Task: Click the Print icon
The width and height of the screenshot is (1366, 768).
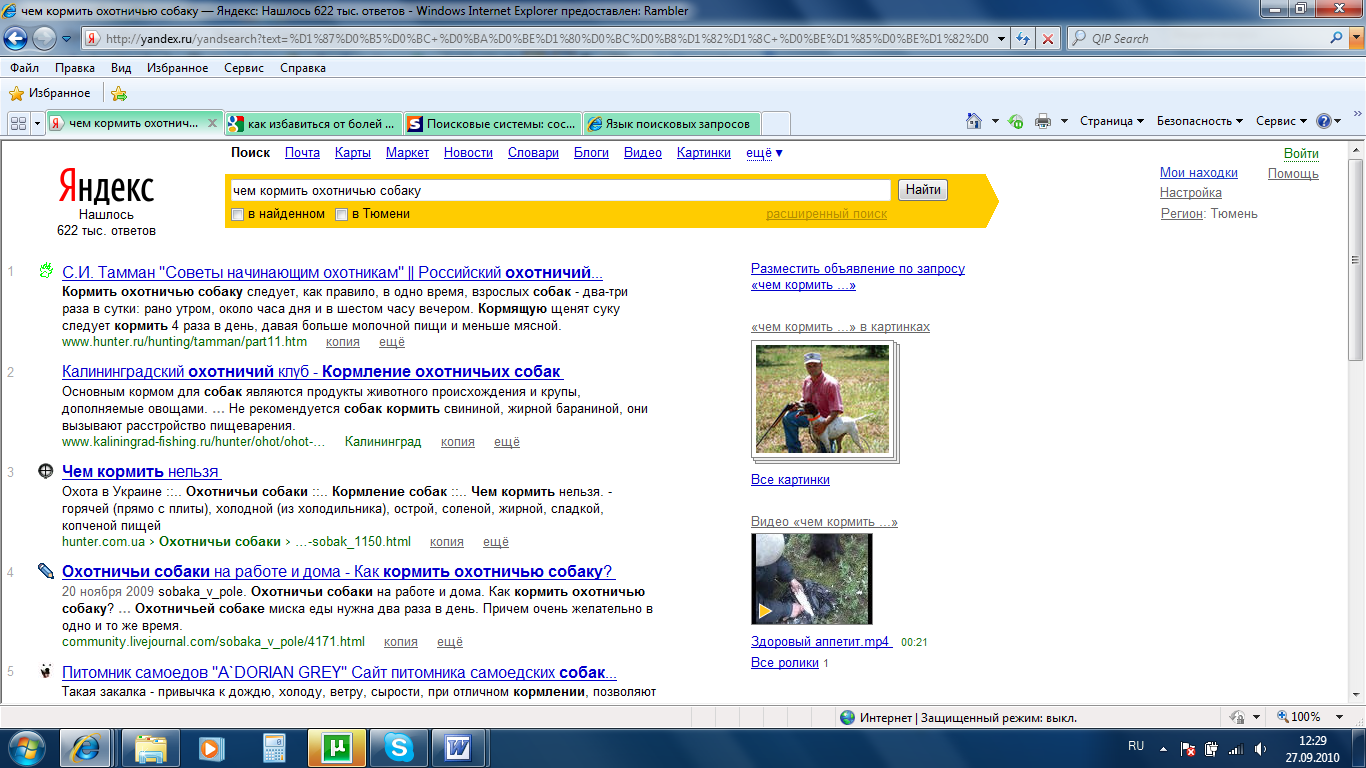Action: click(1043, 121)
